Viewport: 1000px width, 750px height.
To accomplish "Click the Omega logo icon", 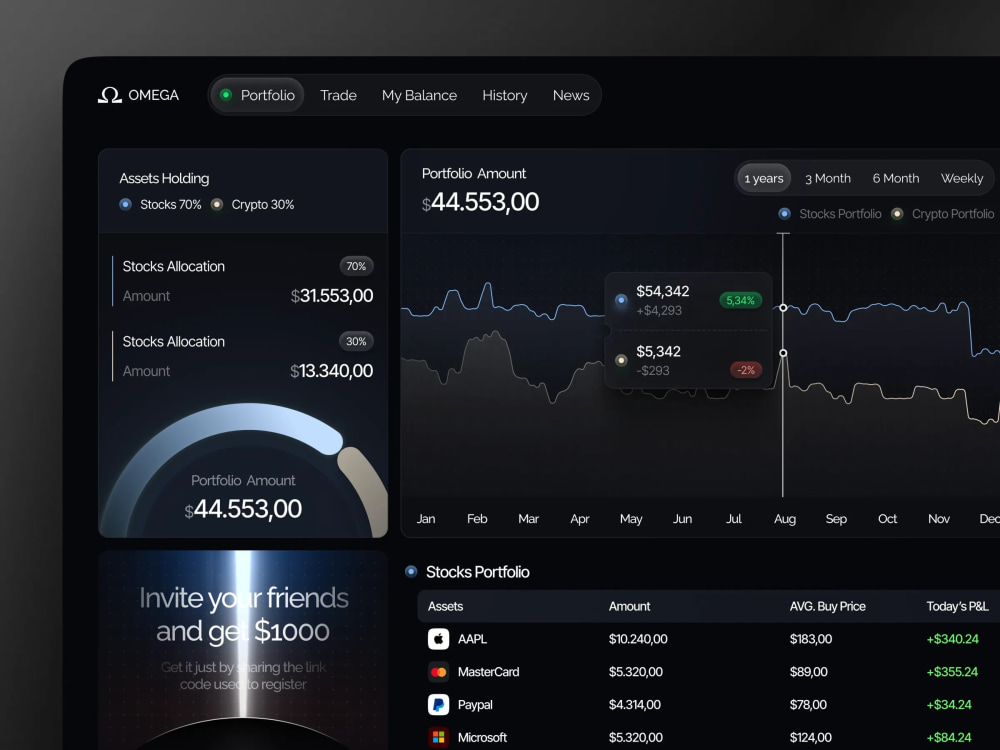I will point(110,95).
